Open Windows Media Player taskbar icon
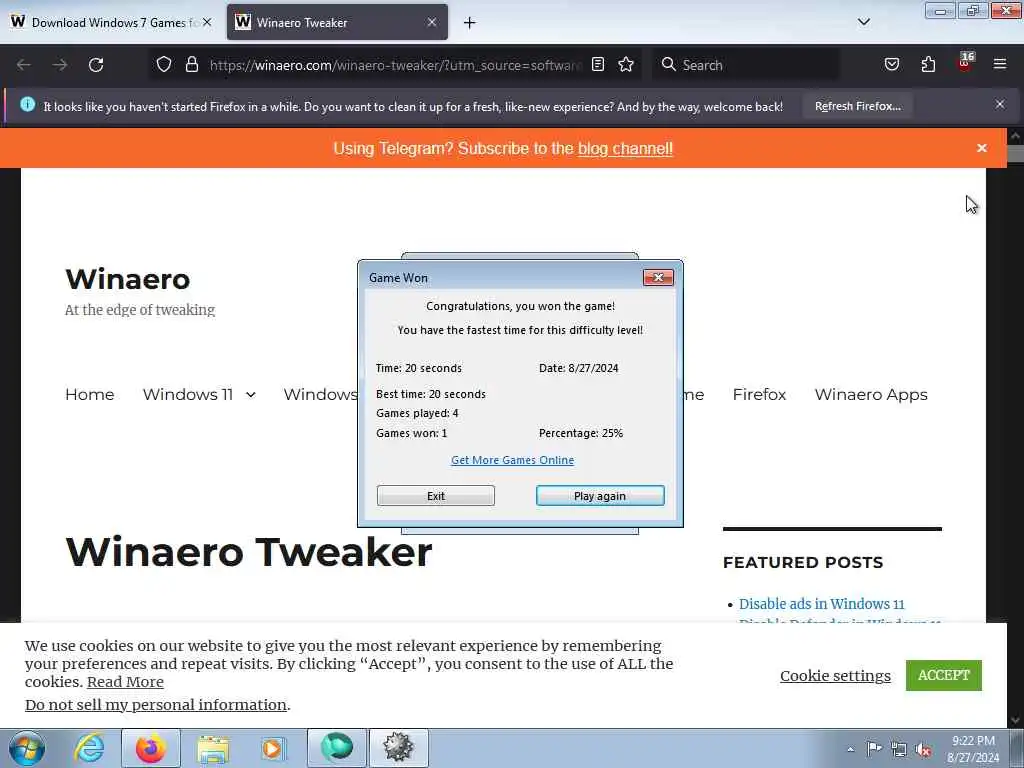Image resolution: width=1024 pixels, height=768 pixels. [x=273, y=748]
